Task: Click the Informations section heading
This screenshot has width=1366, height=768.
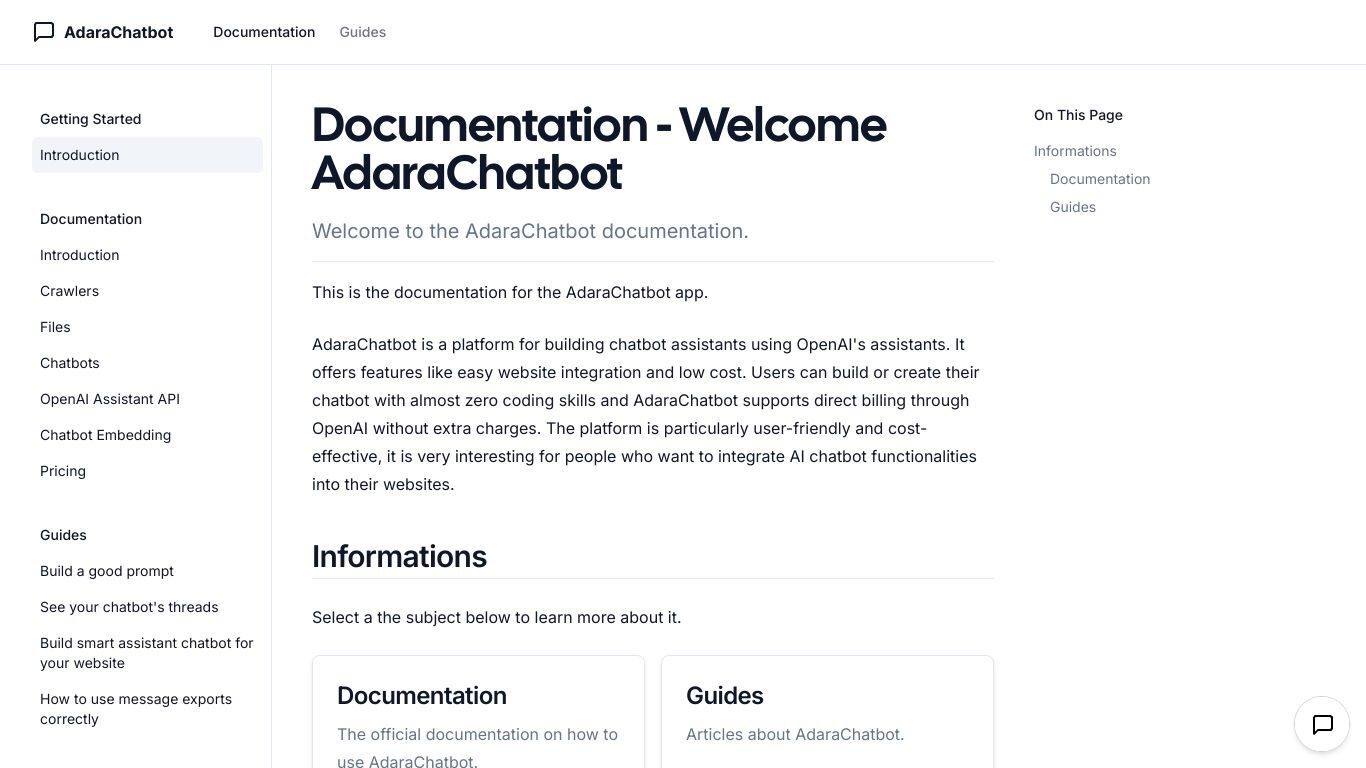Action: (399, 556)
